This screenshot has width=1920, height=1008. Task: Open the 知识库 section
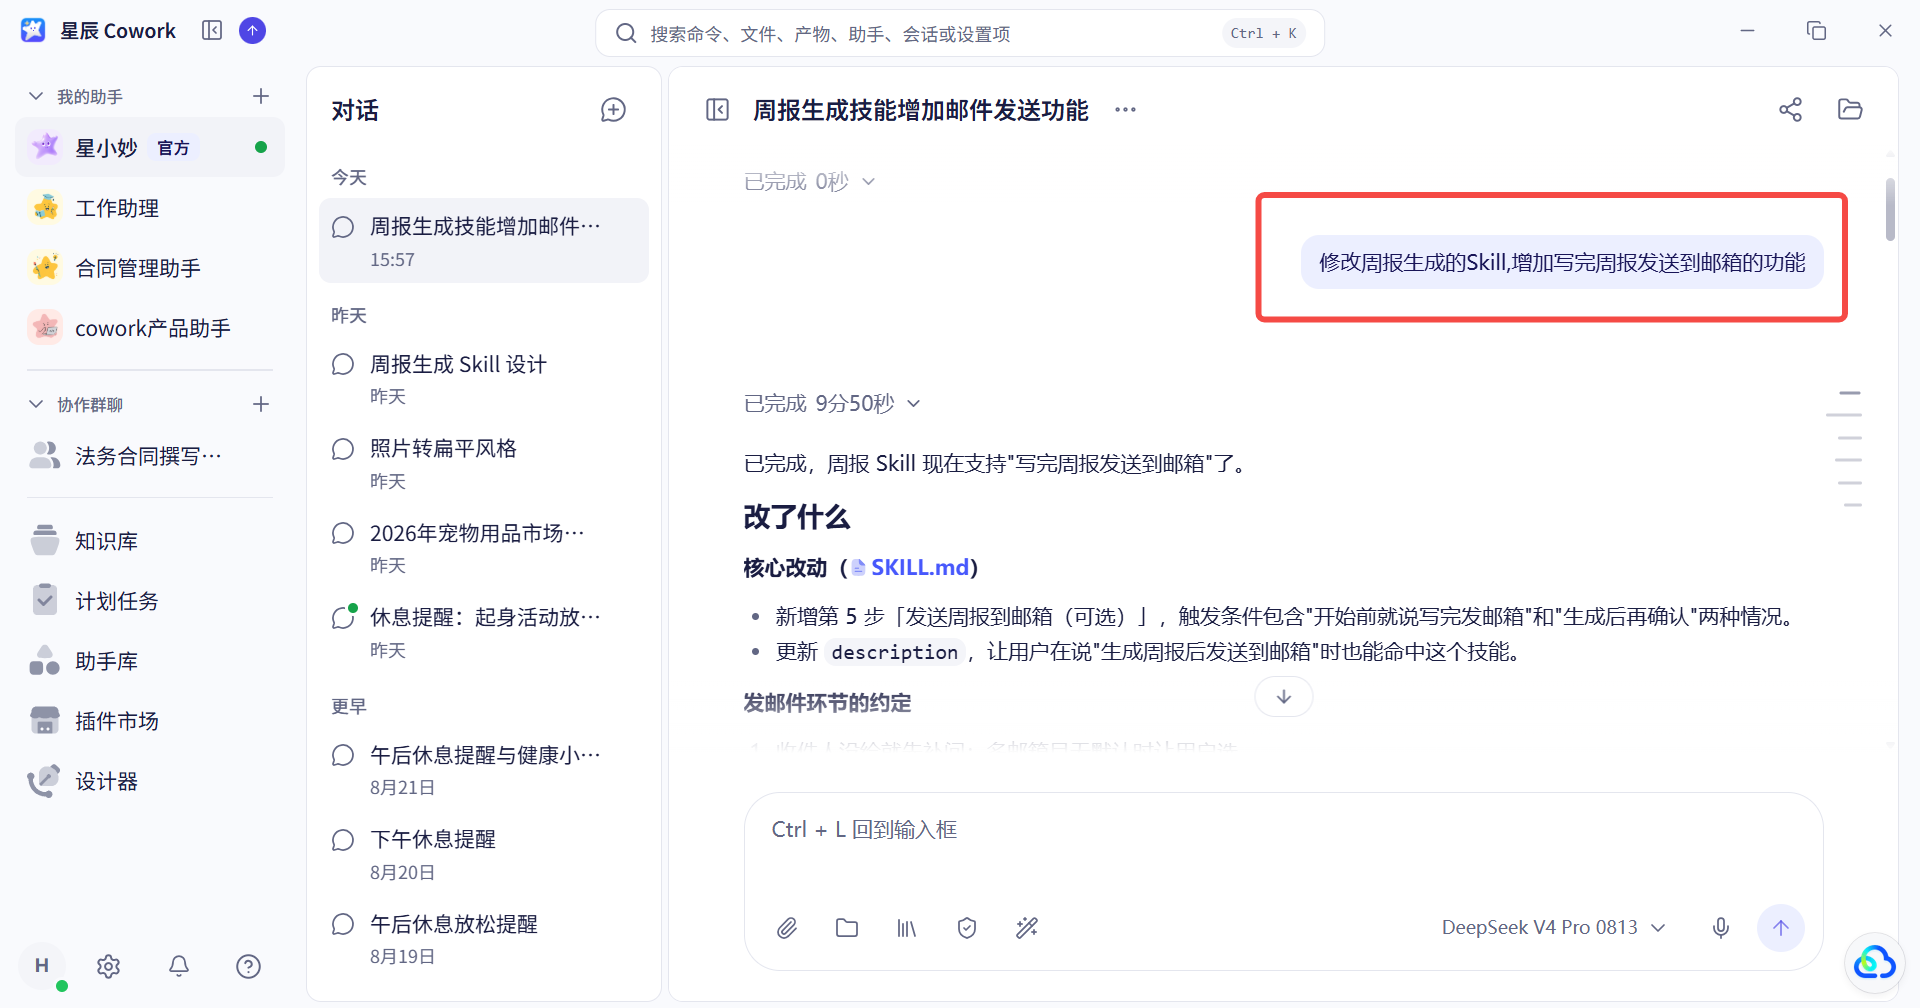click(150, 541)
